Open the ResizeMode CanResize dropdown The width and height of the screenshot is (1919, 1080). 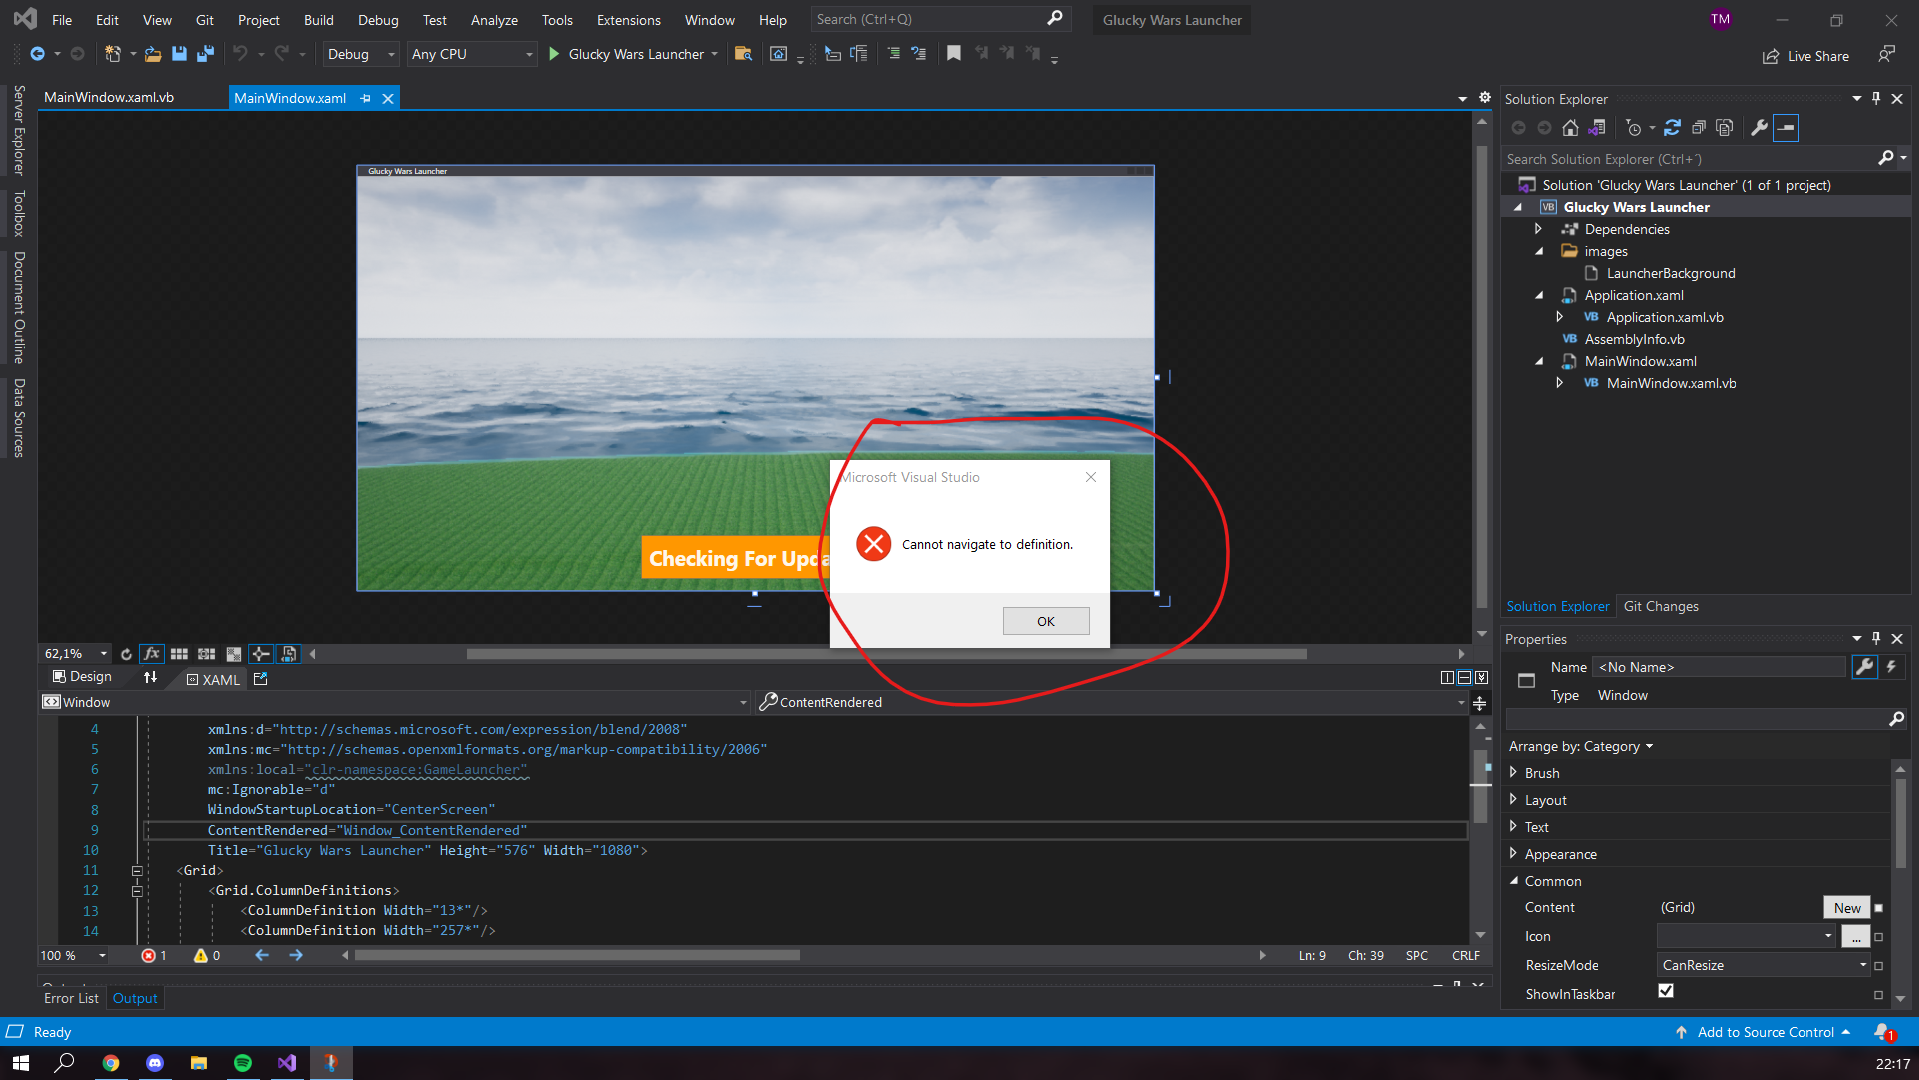click(1763, 965)
